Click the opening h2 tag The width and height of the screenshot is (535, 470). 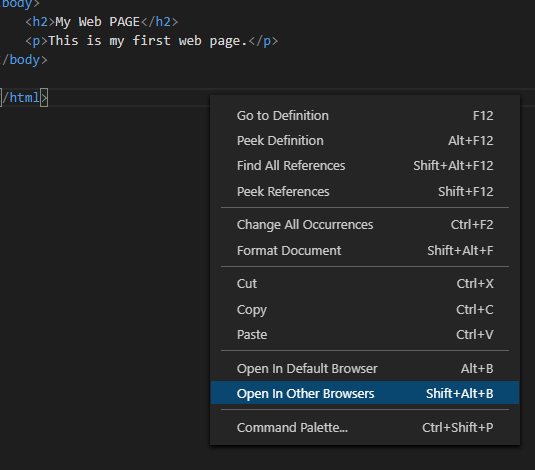click(x=40, y=22)
